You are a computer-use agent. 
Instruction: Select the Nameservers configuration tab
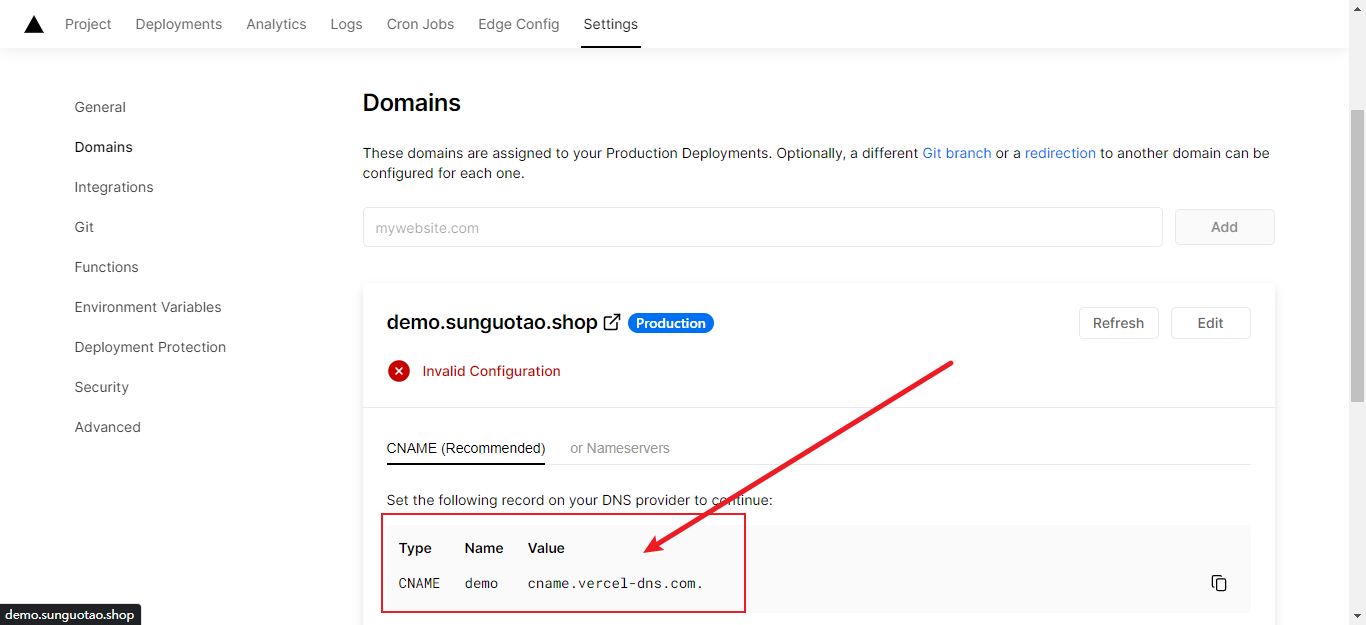[x=620, y=448]
